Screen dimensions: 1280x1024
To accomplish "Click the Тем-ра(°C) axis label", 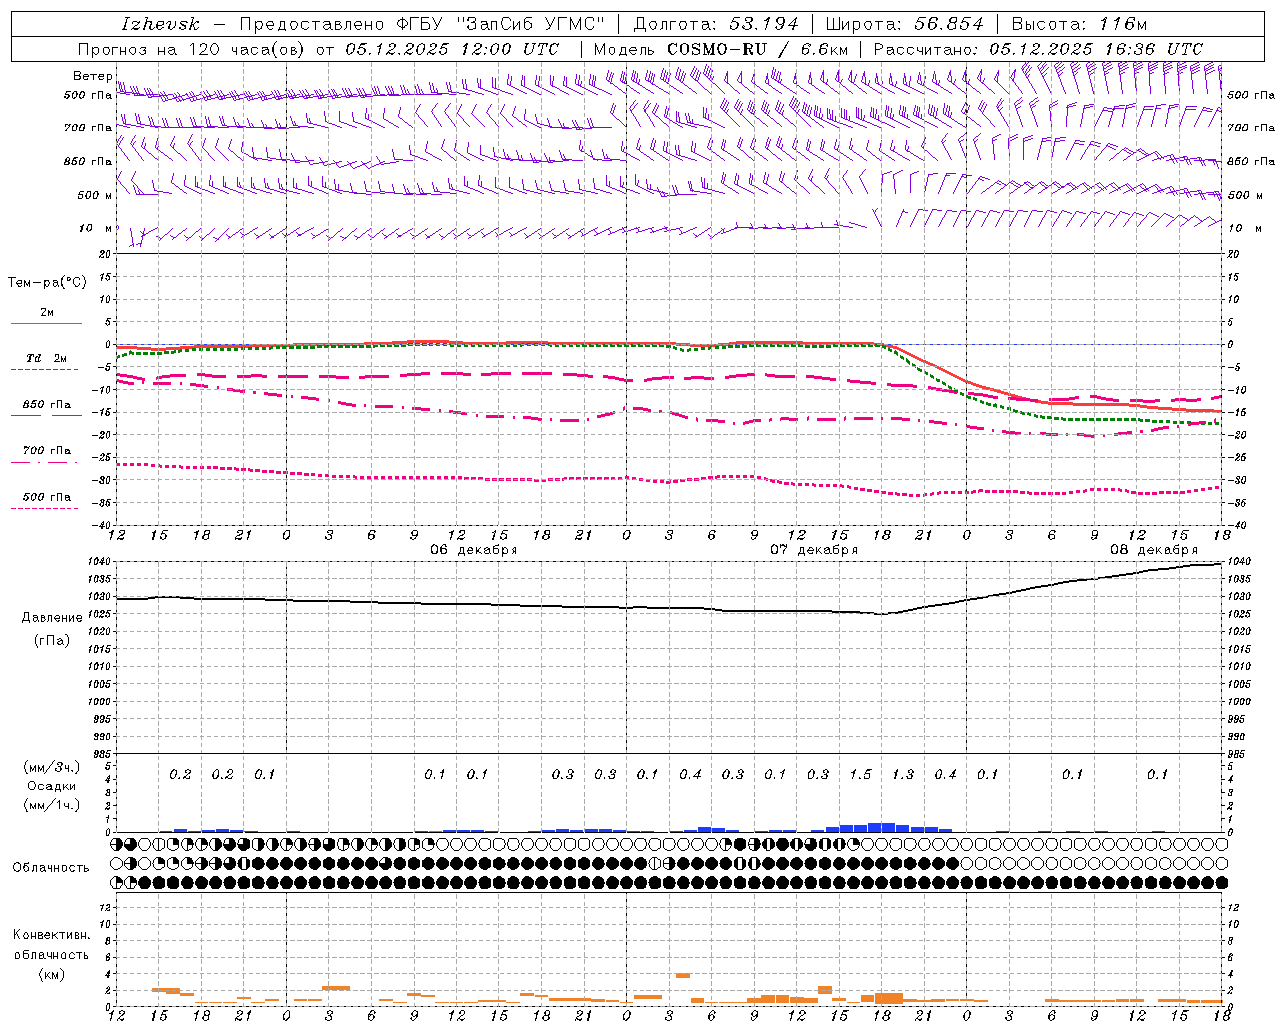I will click(x=47, y=283).
